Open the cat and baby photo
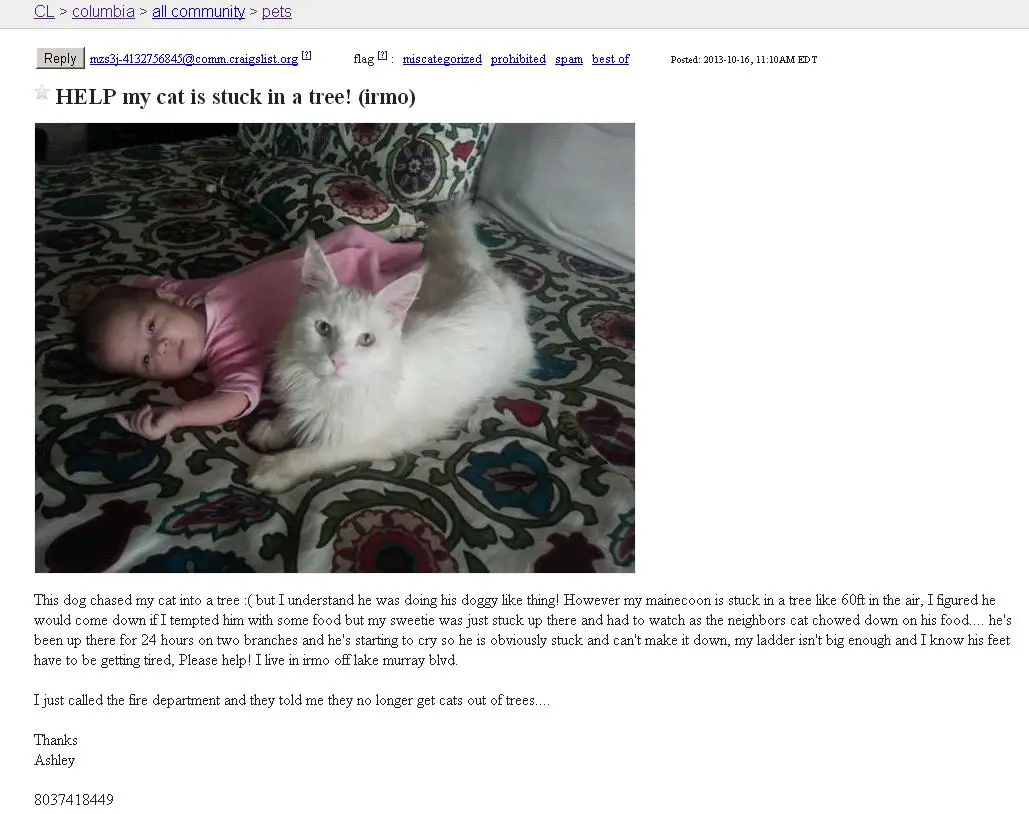 pos(335,348)
